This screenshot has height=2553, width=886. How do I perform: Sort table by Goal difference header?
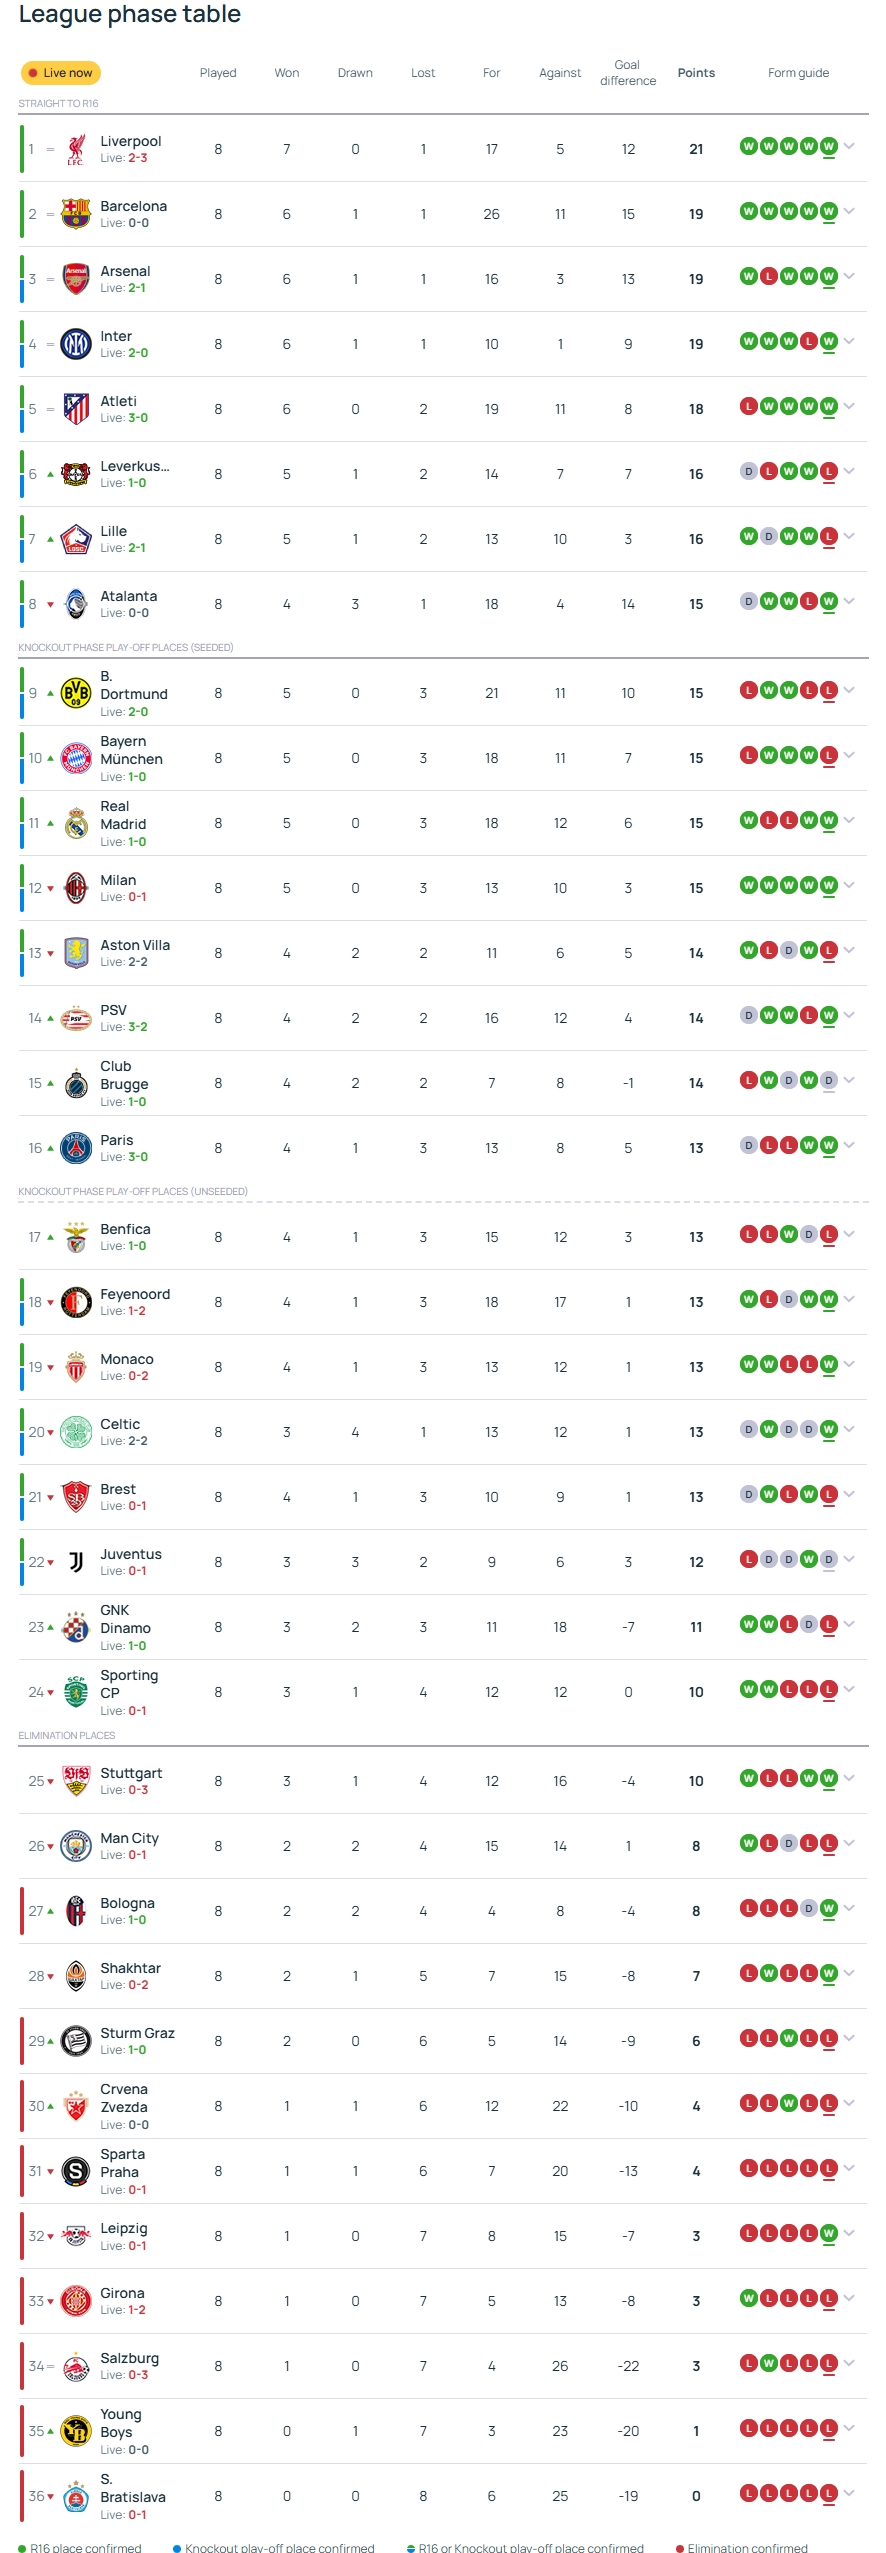tap(628, 73)
